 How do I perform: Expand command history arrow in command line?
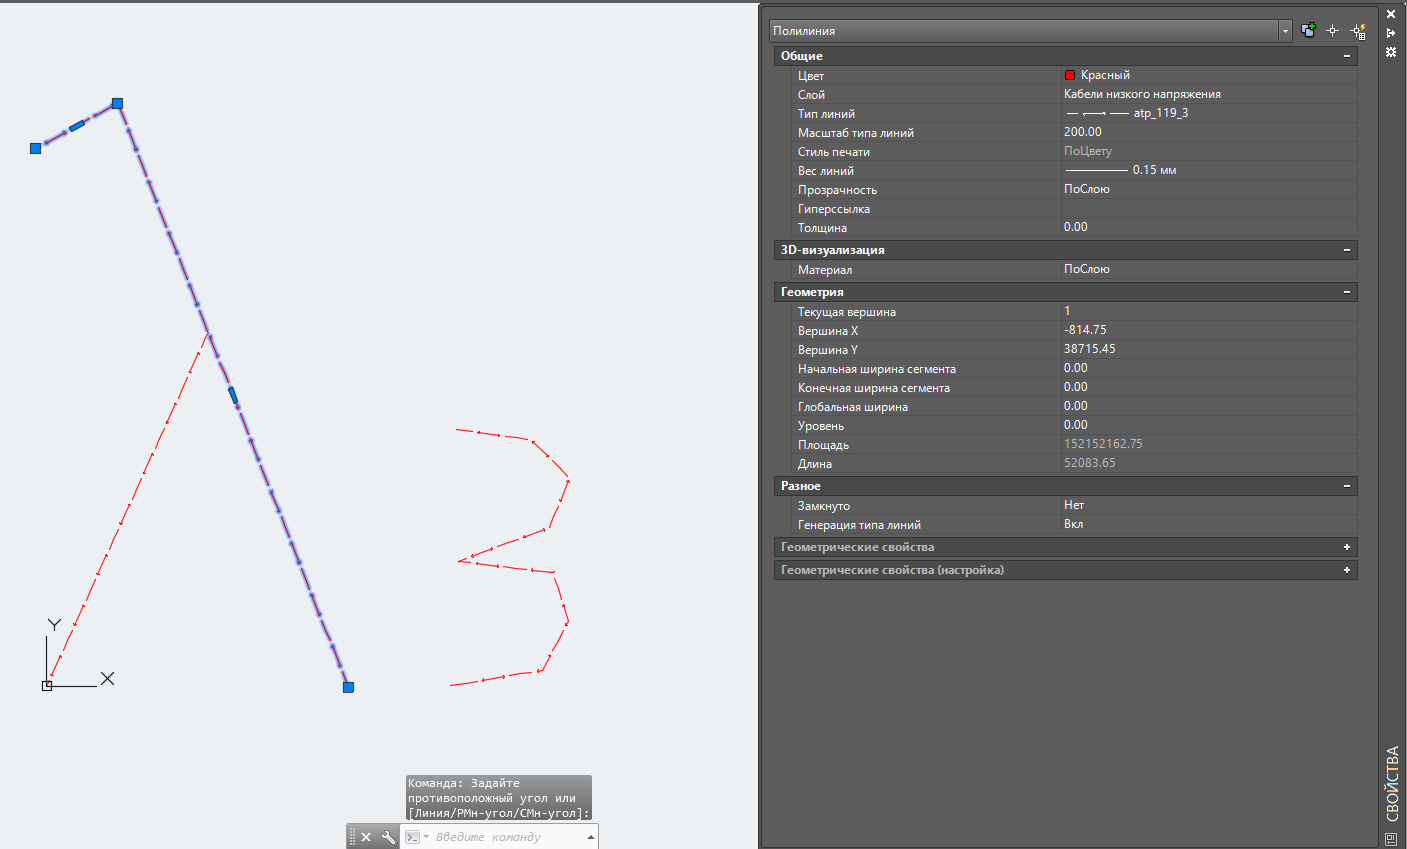pos(590,837)
